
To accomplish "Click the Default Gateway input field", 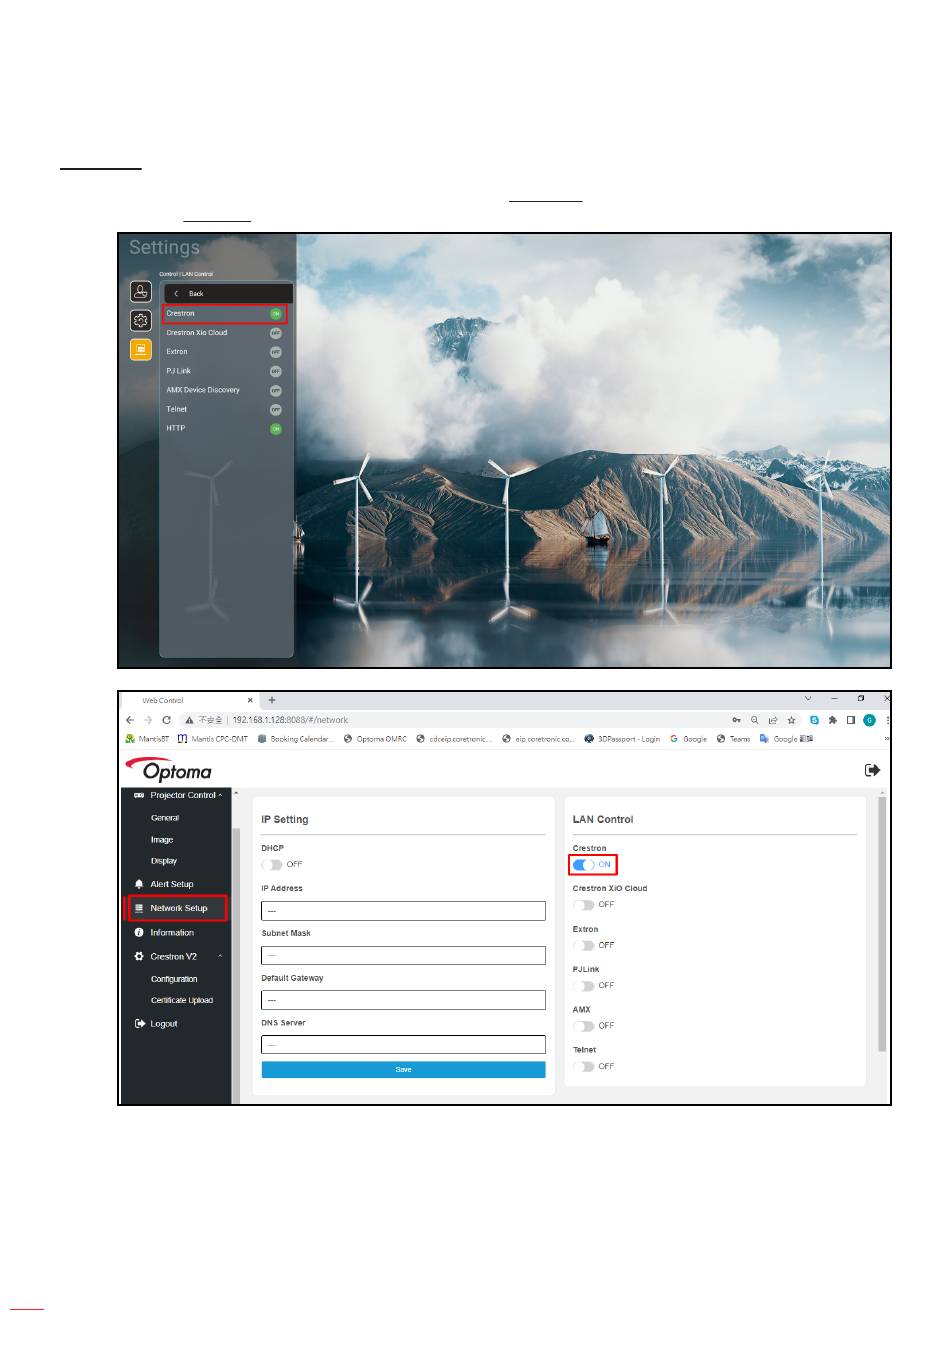I will point(403,1000).
